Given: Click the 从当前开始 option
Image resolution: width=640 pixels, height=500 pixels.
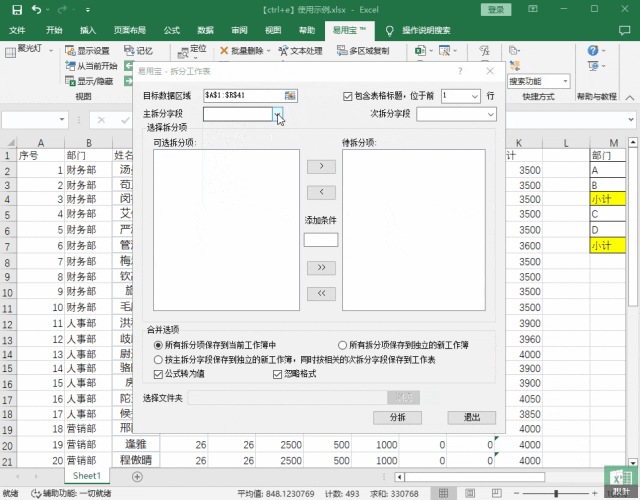Looking at the screenshot, I should pyautogui.click(x=91, y=66).
